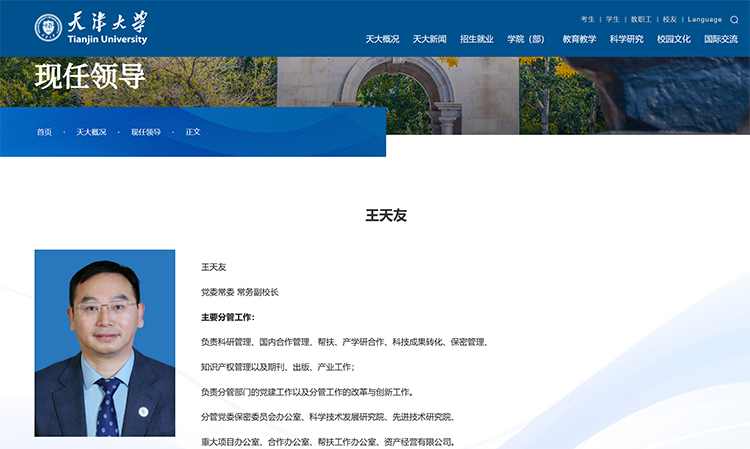This screenshot has height=449, width=750.
Task: Open the 教职工 portal link
Action: point(641,19)
